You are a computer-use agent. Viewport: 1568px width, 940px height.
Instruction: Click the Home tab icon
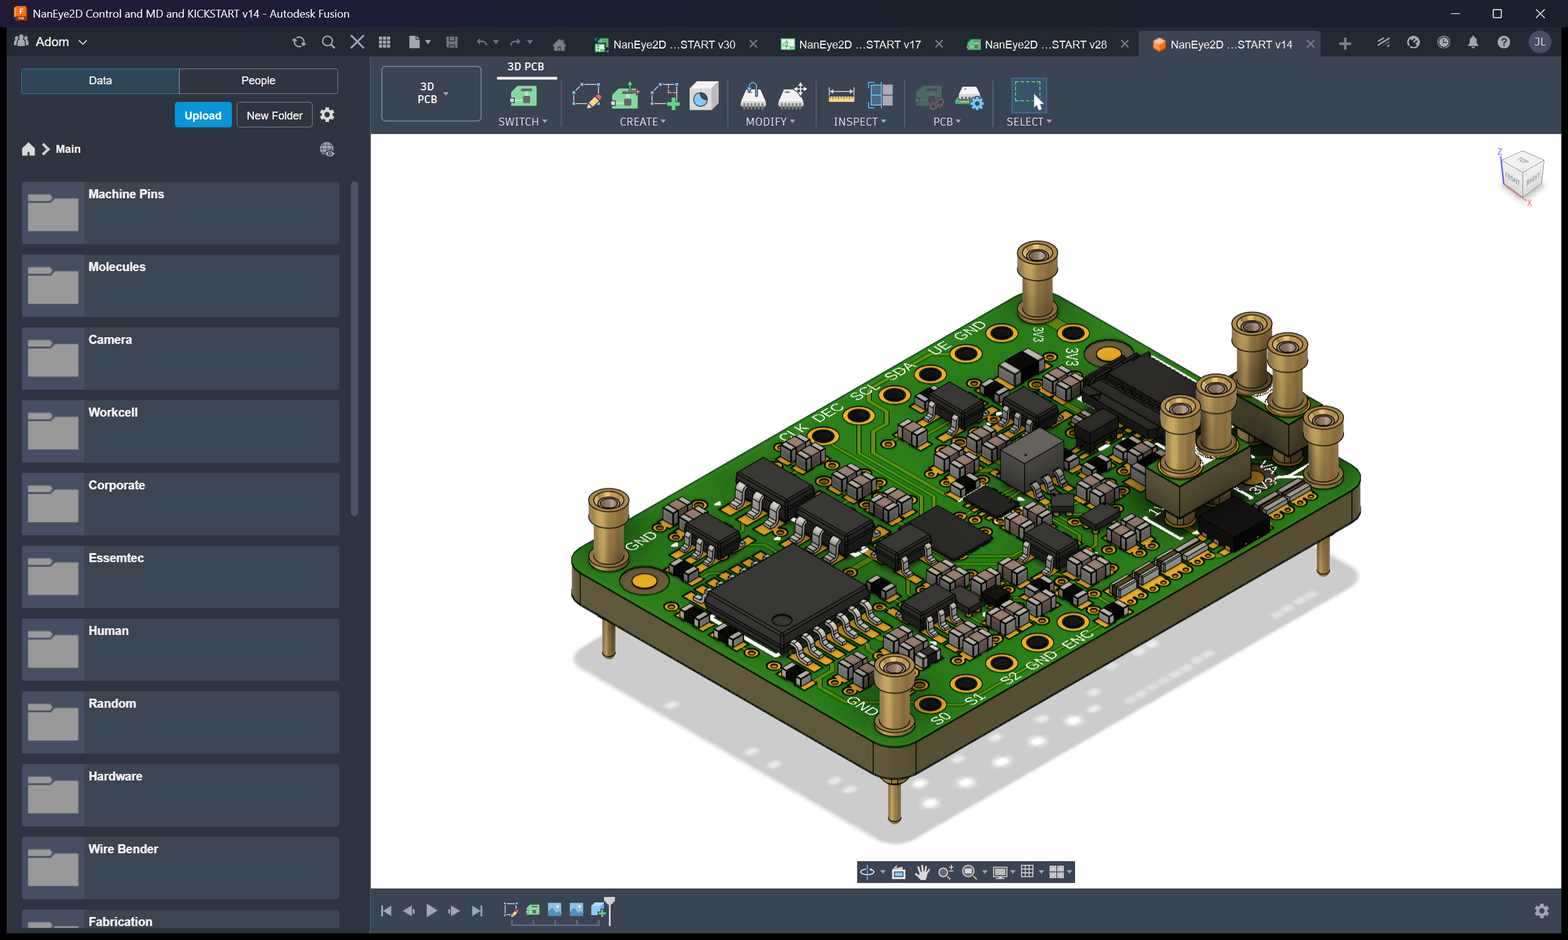click(x=559, y=44)
